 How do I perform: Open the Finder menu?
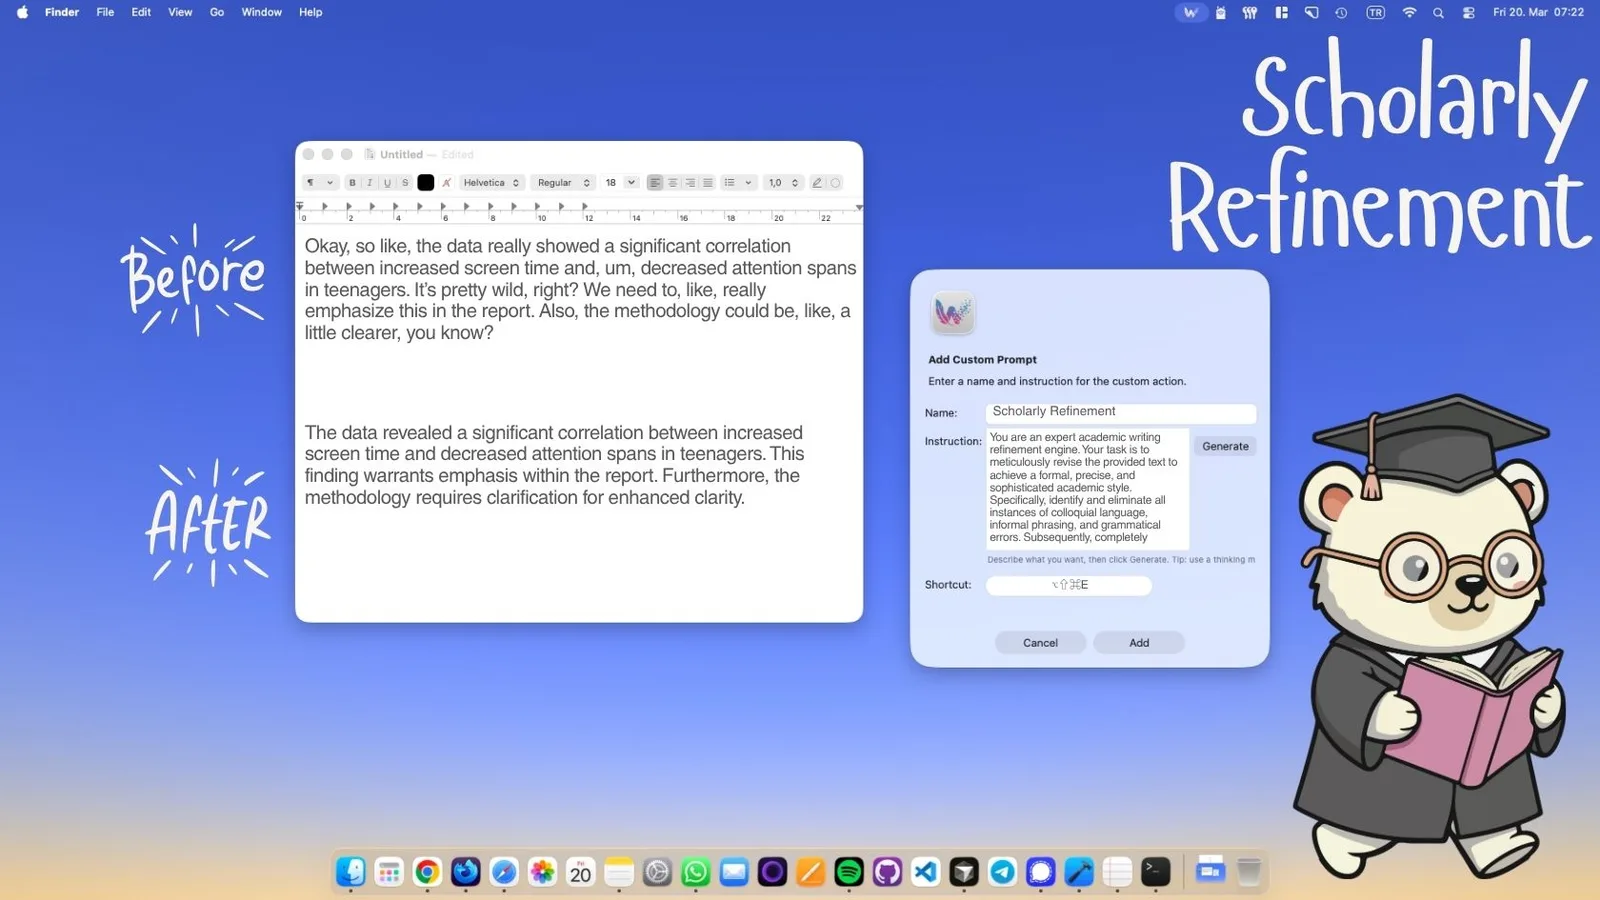(x=62, y=12)
